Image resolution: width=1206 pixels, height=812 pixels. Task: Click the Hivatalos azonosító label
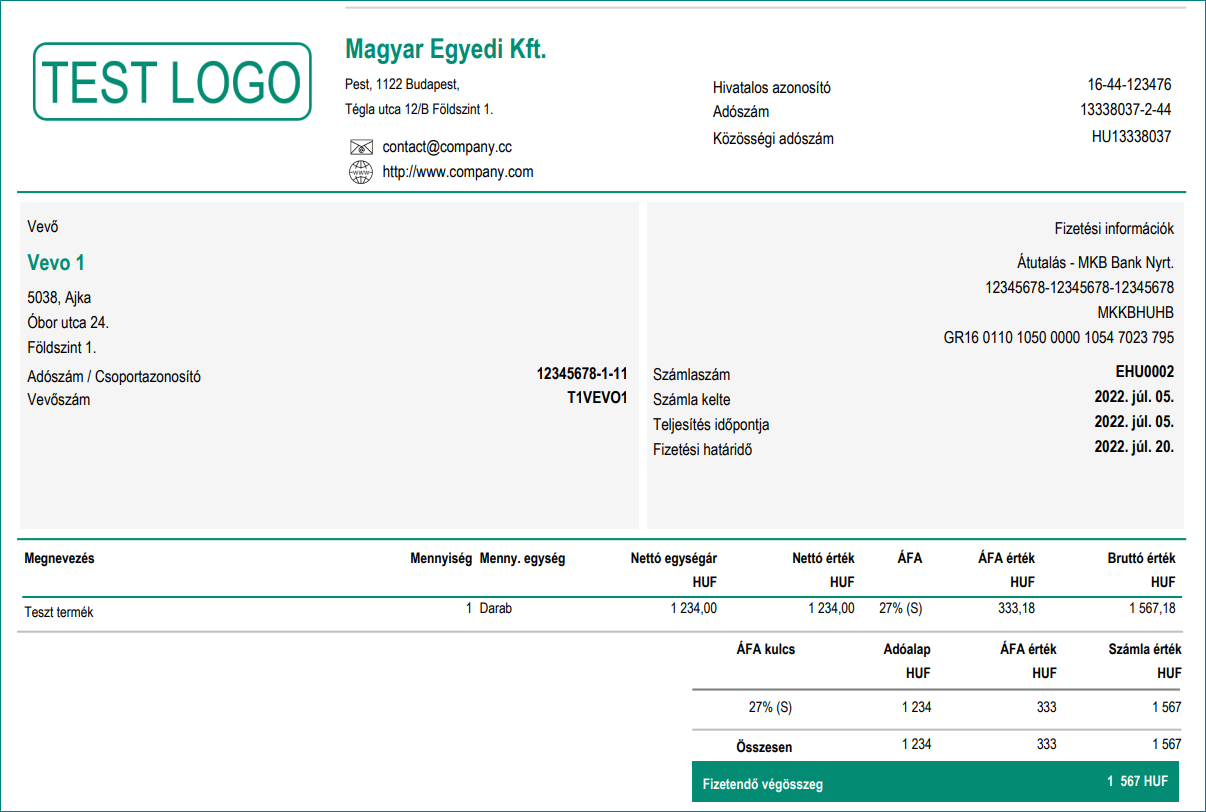click(x=772, y=88)
